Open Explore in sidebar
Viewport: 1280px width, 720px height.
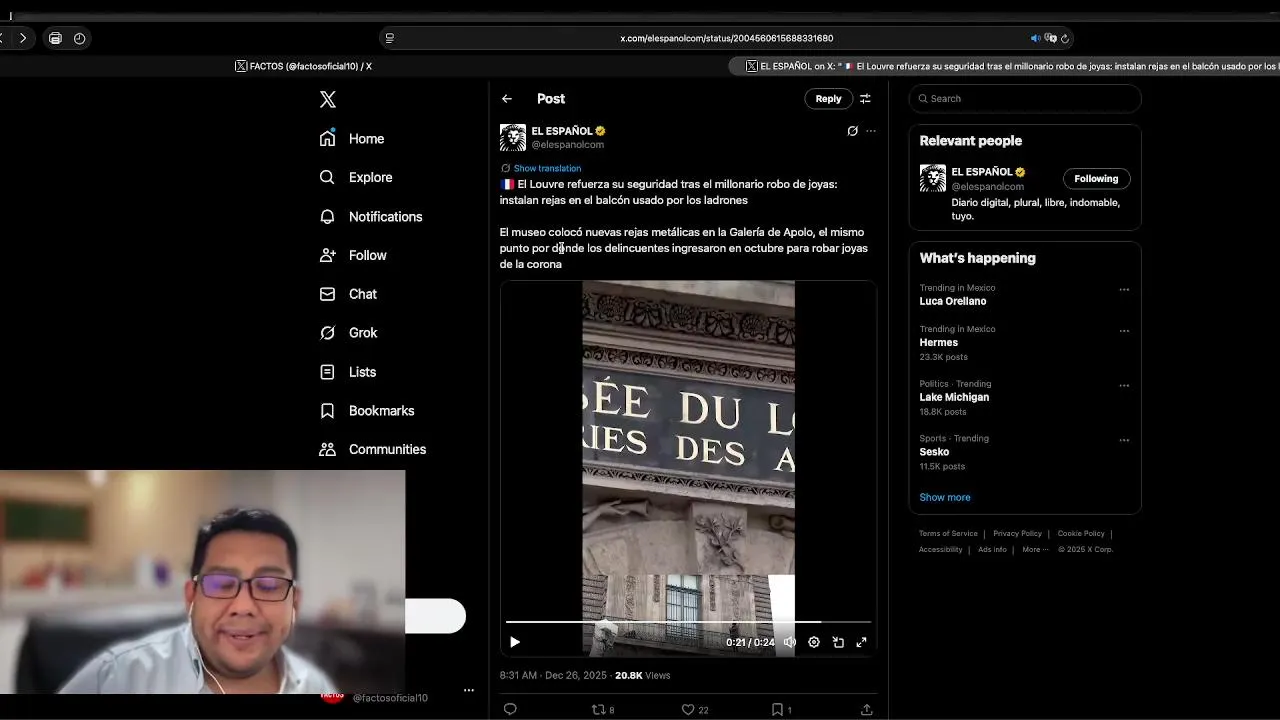click(356, 177)
